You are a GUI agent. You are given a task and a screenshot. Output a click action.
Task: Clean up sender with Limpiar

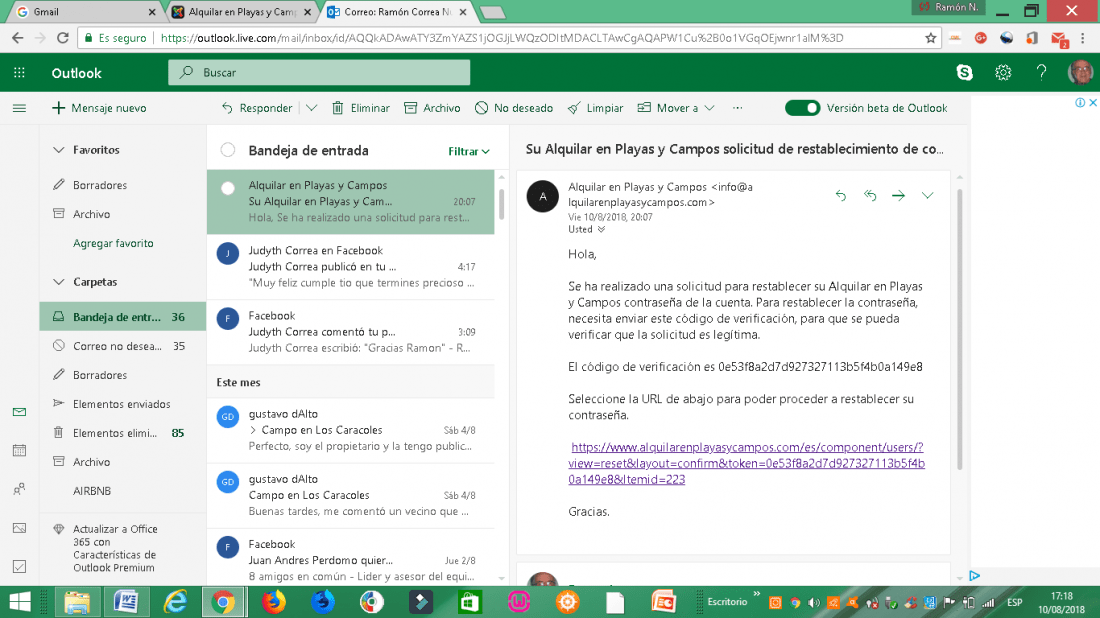[595, 108]
